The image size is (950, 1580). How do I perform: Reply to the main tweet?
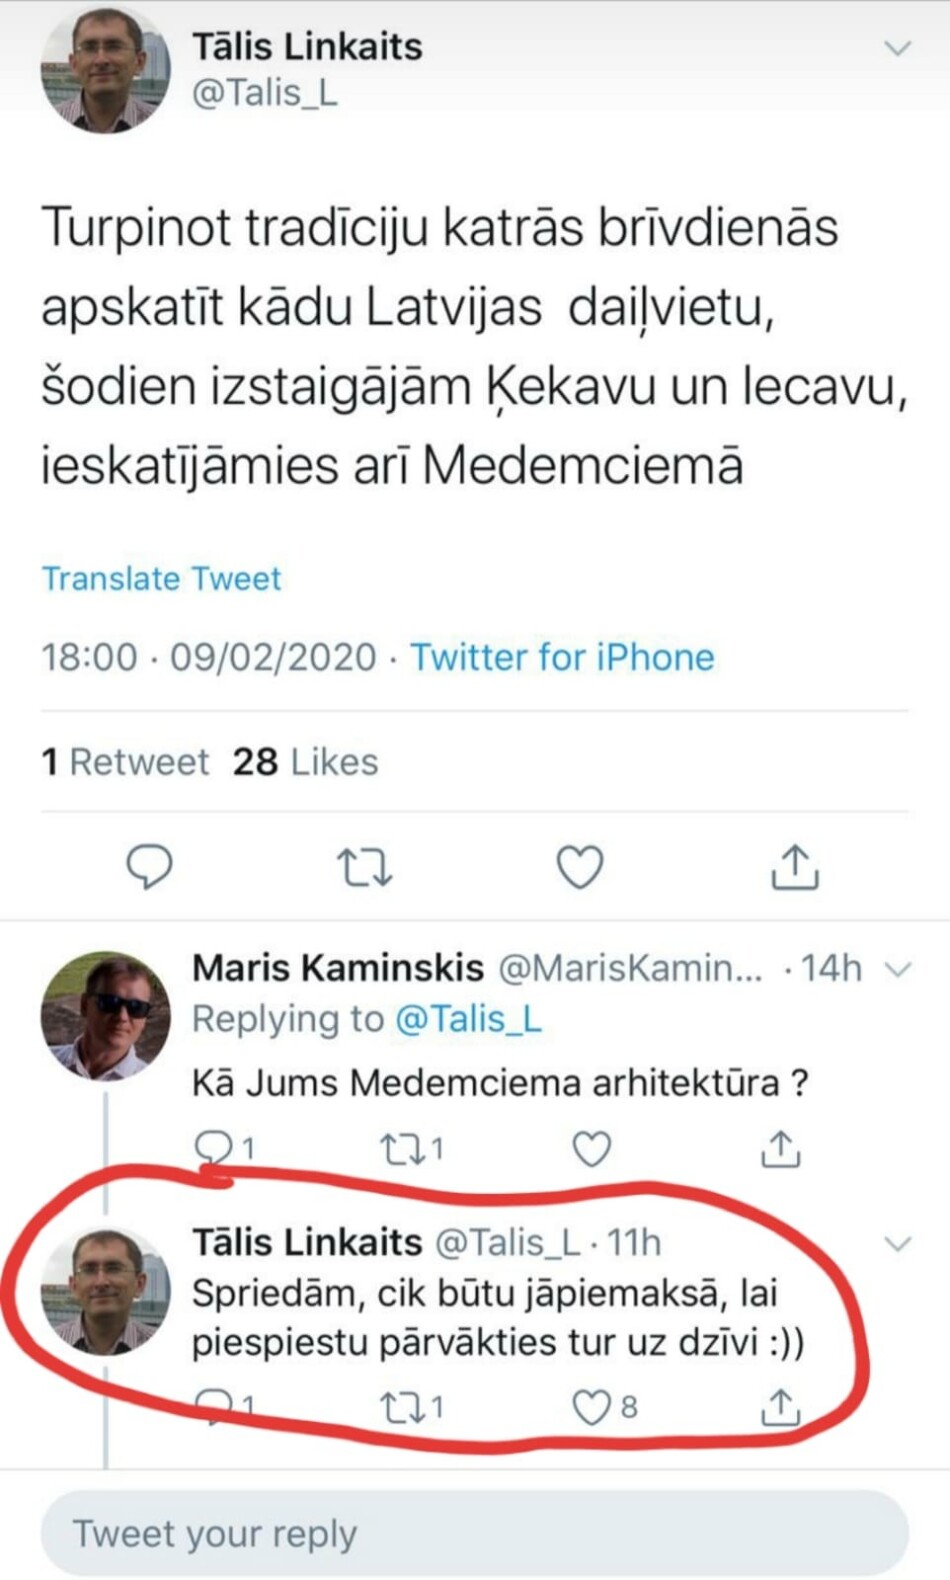149,866
